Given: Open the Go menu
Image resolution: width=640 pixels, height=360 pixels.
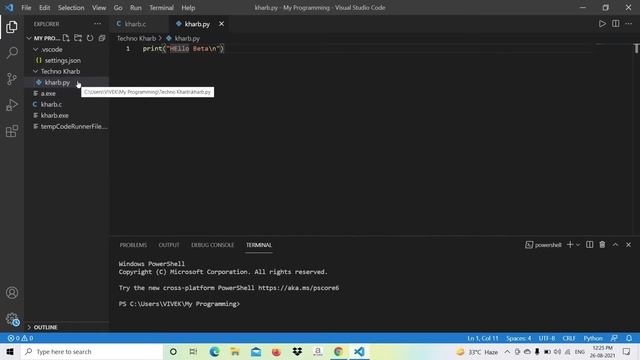Looking at the screenshot, I should pyautogui.click(x=118, y=7).
